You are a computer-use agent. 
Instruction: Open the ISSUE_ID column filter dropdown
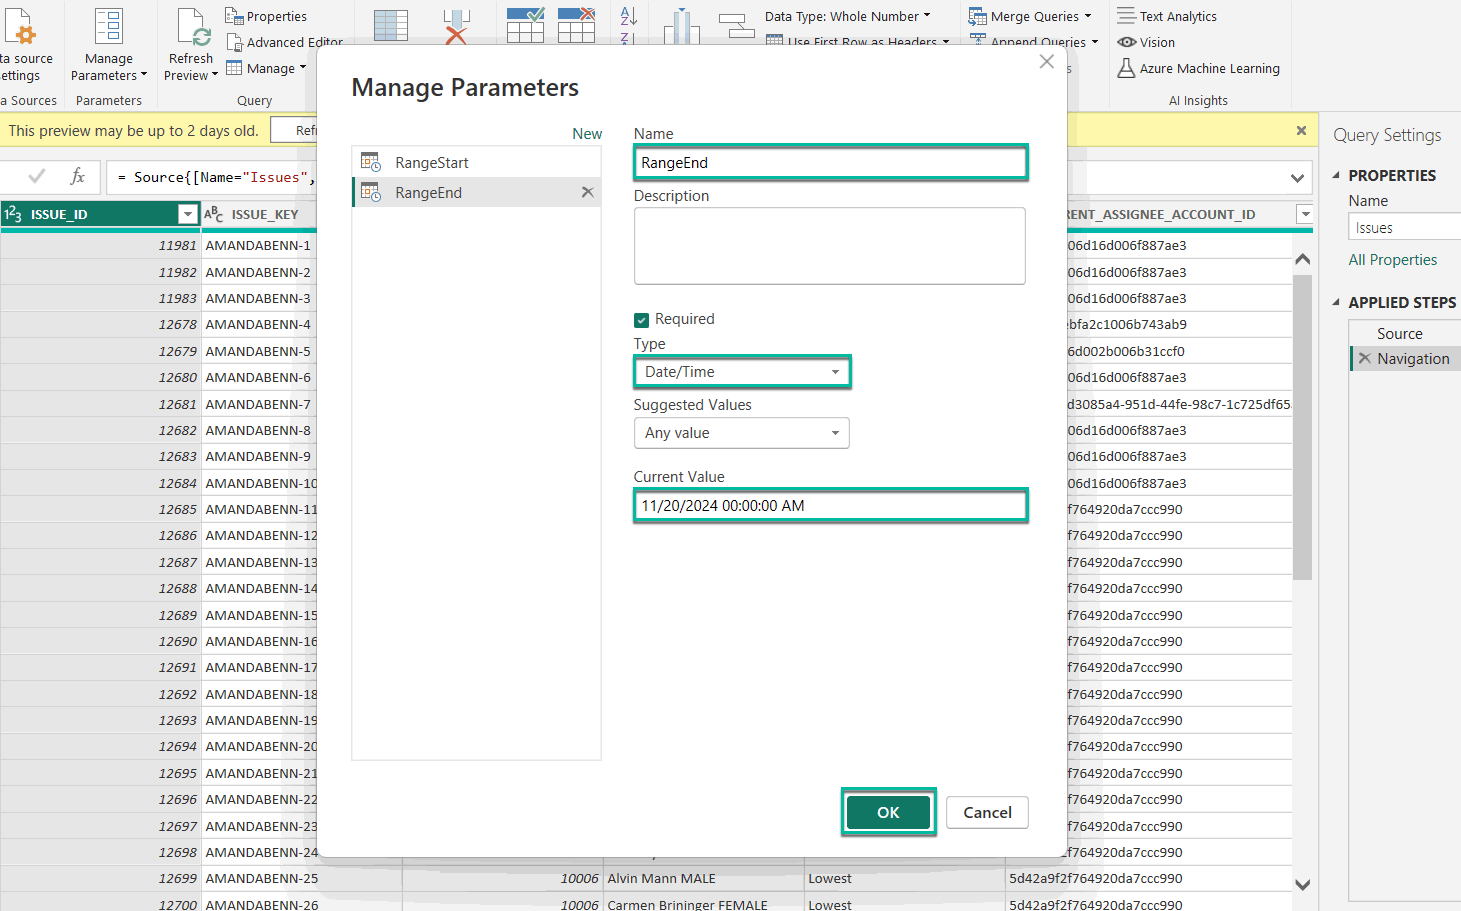187,214
